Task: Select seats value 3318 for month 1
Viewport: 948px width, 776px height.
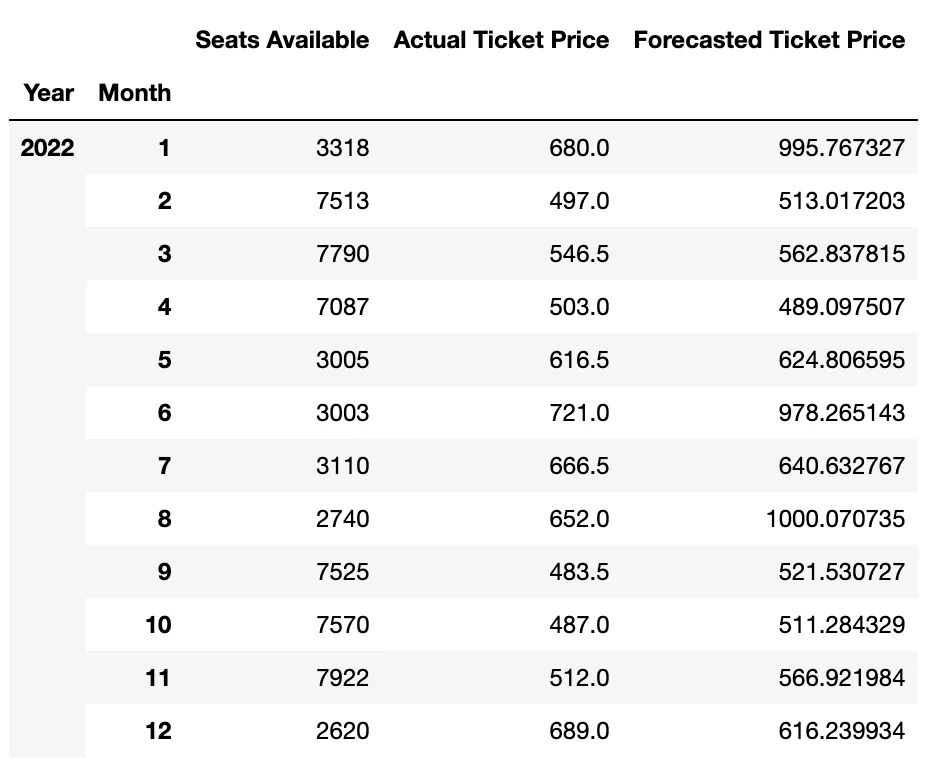Action: tap(342, 148)
